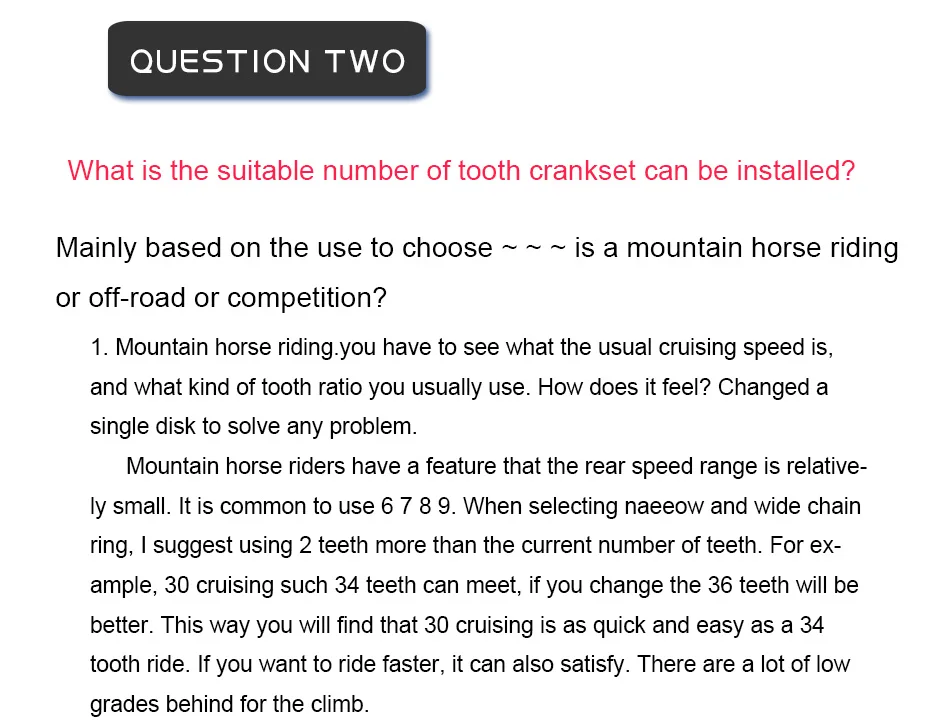
Task: Click the line 'and what kind of tooth ratio'
Action: 459,387
